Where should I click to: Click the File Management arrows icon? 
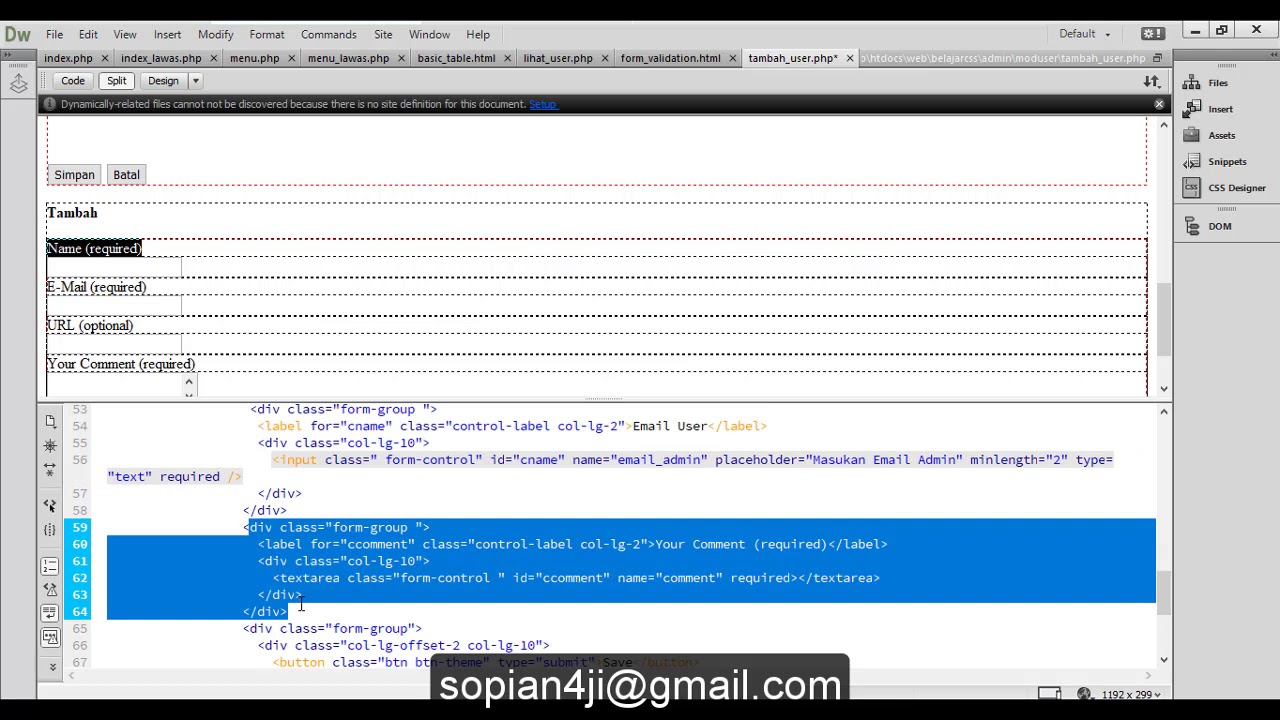1152,81
